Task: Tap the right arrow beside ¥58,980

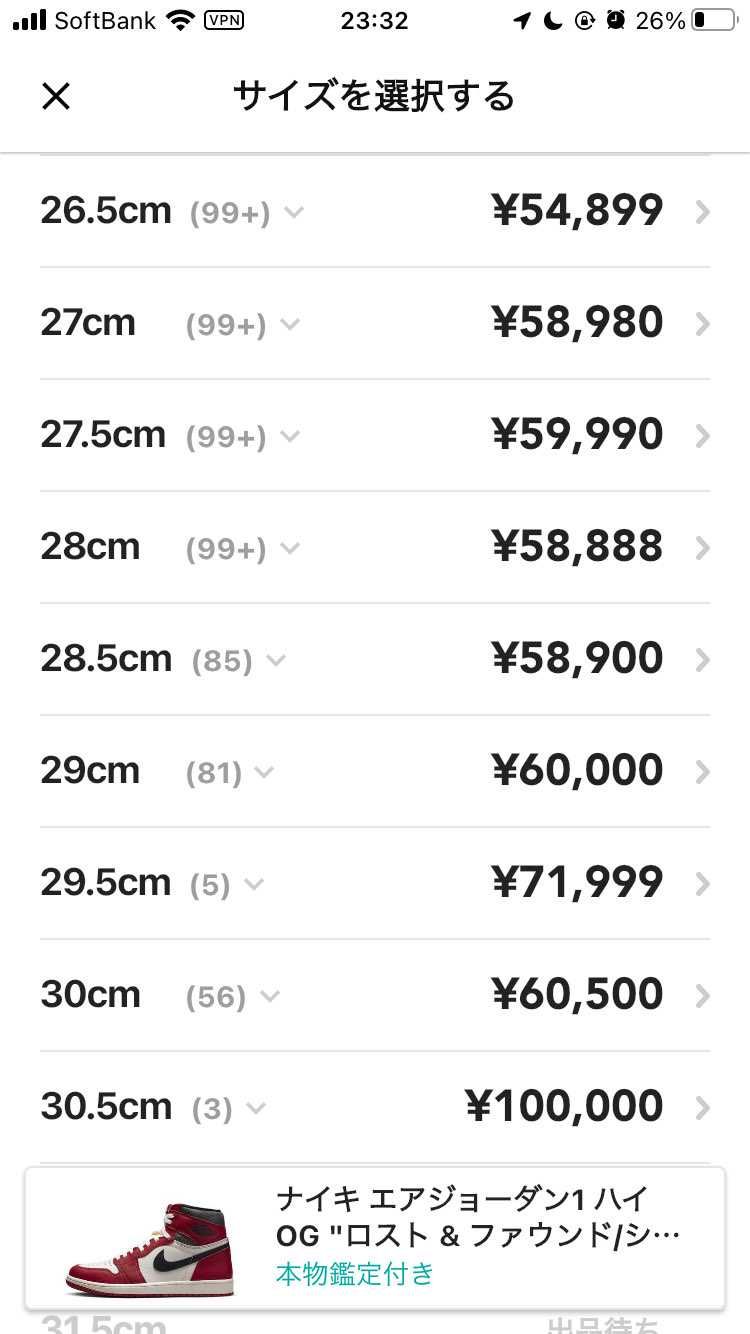Action: coord(703,324)
